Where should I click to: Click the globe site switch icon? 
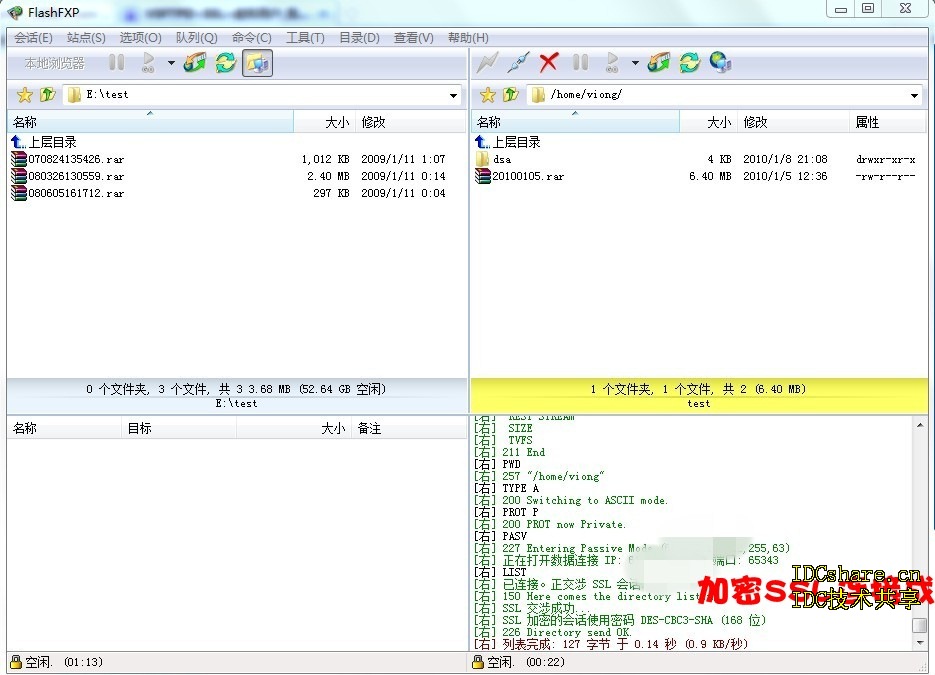pyautogui.click(x=721, y=63)
